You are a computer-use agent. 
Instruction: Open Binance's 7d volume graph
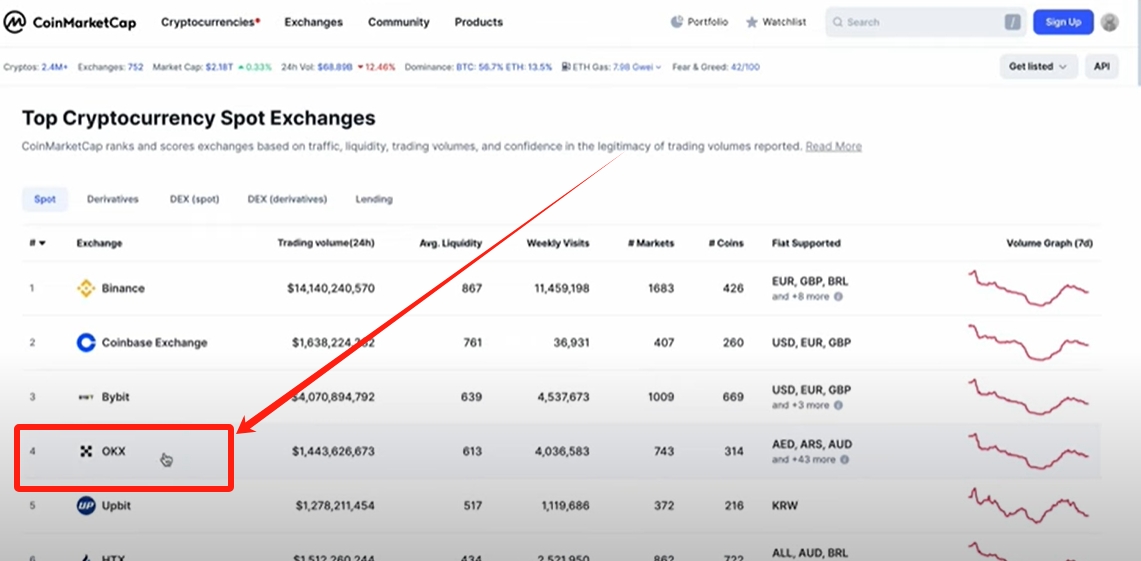[x=1028, y=288]
